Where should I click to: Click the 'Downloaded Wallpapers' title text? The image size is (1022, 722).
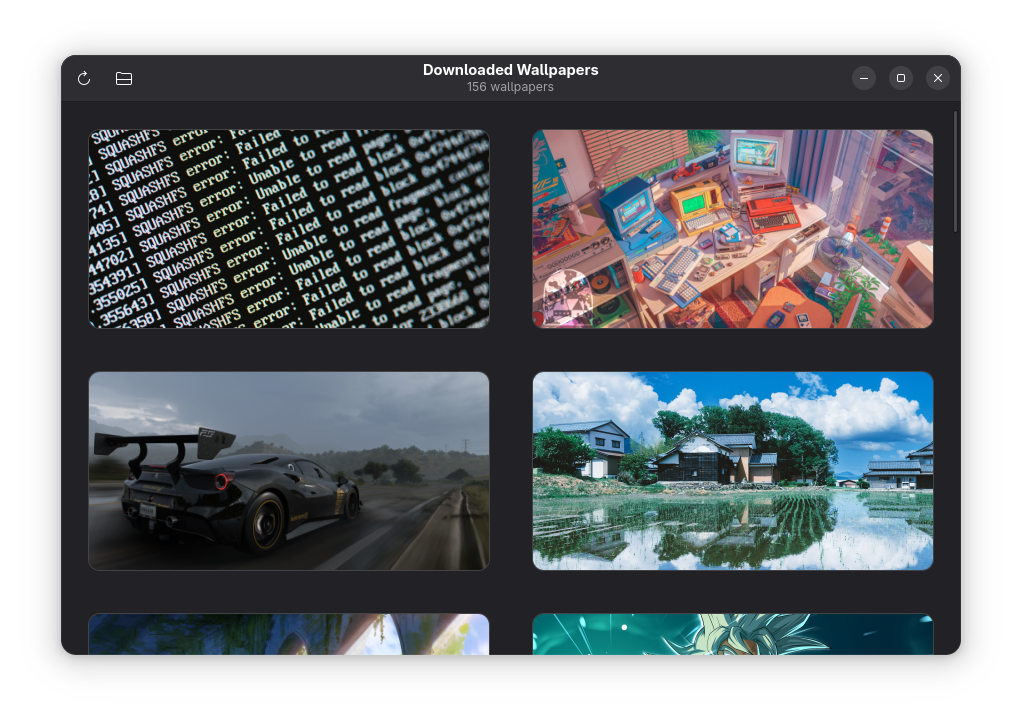coord(510,70)
